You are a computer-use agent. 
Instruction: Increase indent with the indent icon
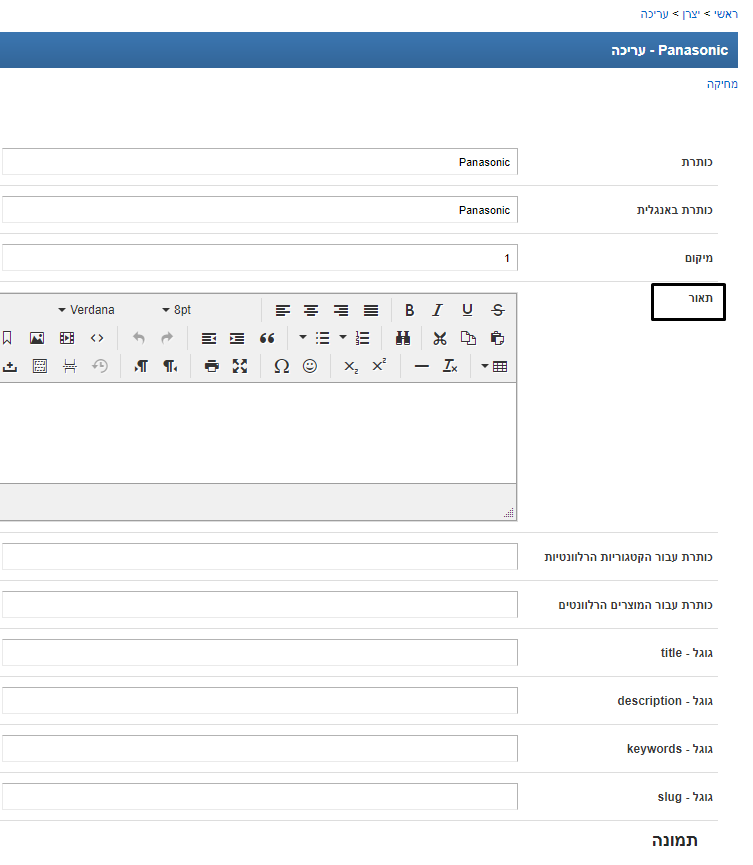237,338
